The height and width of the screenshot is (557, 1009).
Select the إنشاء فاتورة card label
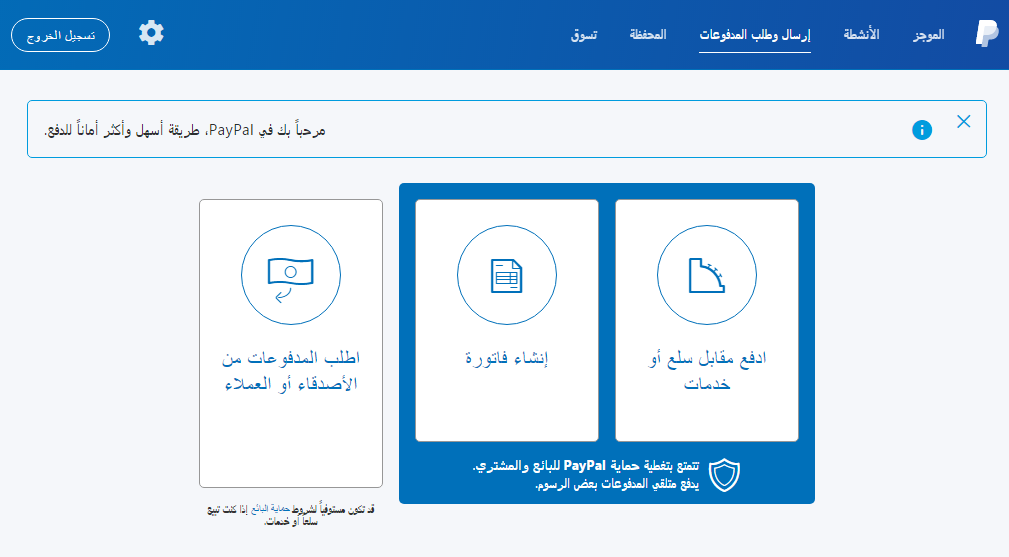point(506,358)
